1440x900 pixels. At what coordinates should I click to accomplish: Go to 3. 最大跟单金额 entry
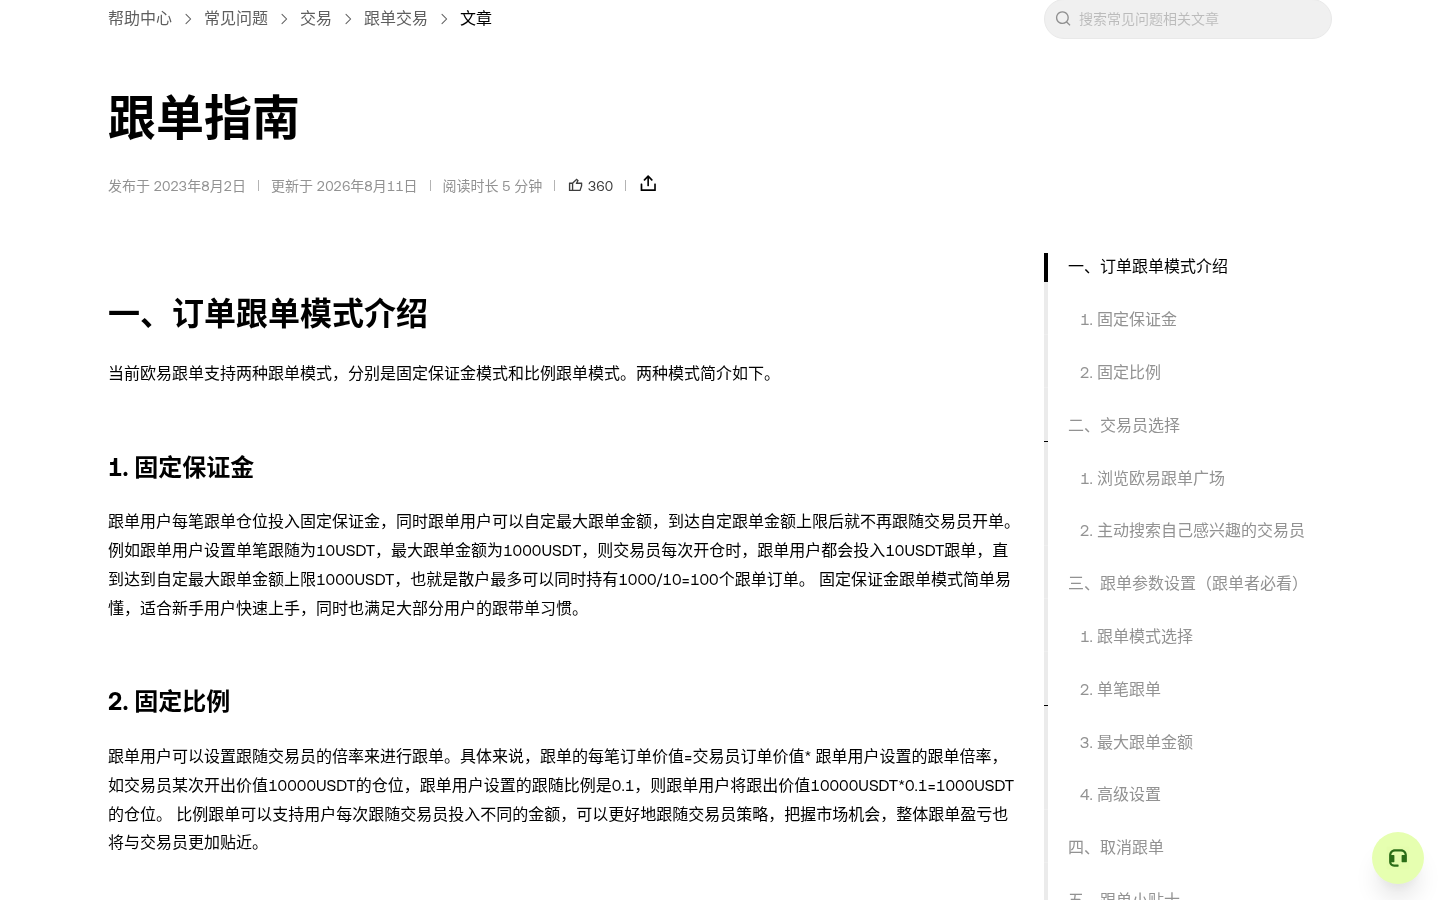click(1136, 742)
